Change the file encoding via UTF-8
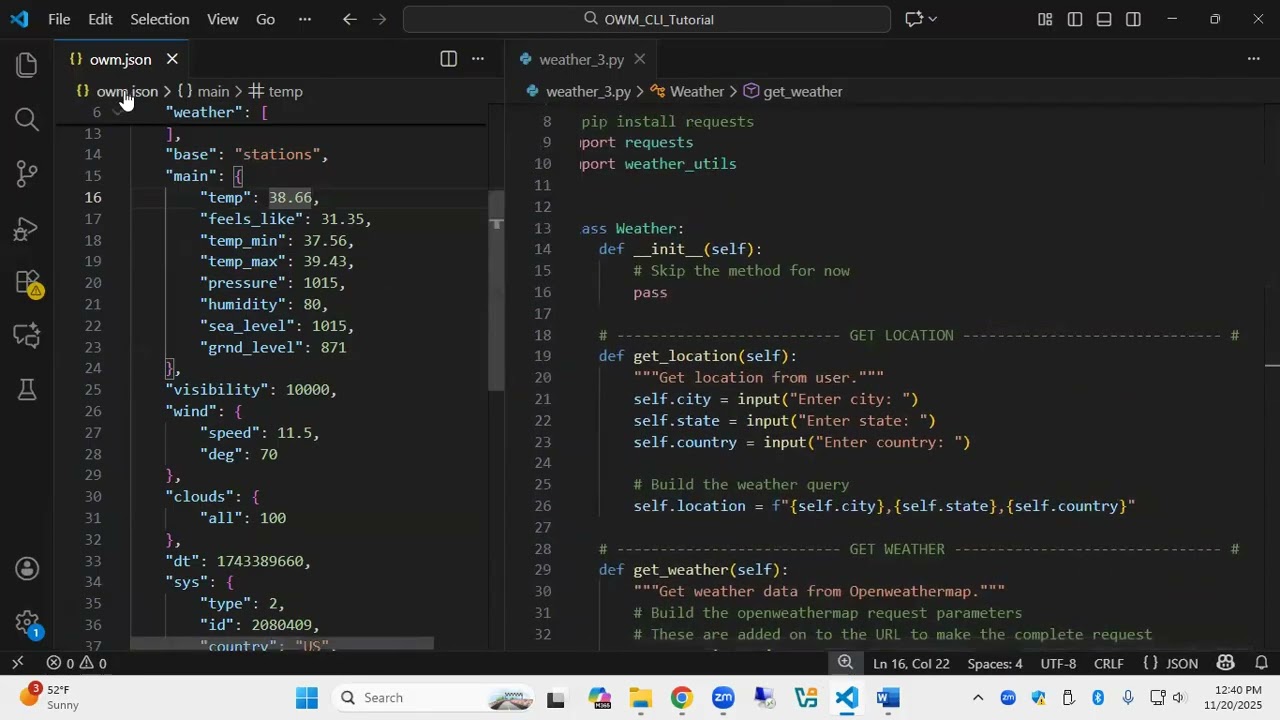The width and height of the screenshot is (1280, 720). tap(1058, 664)
